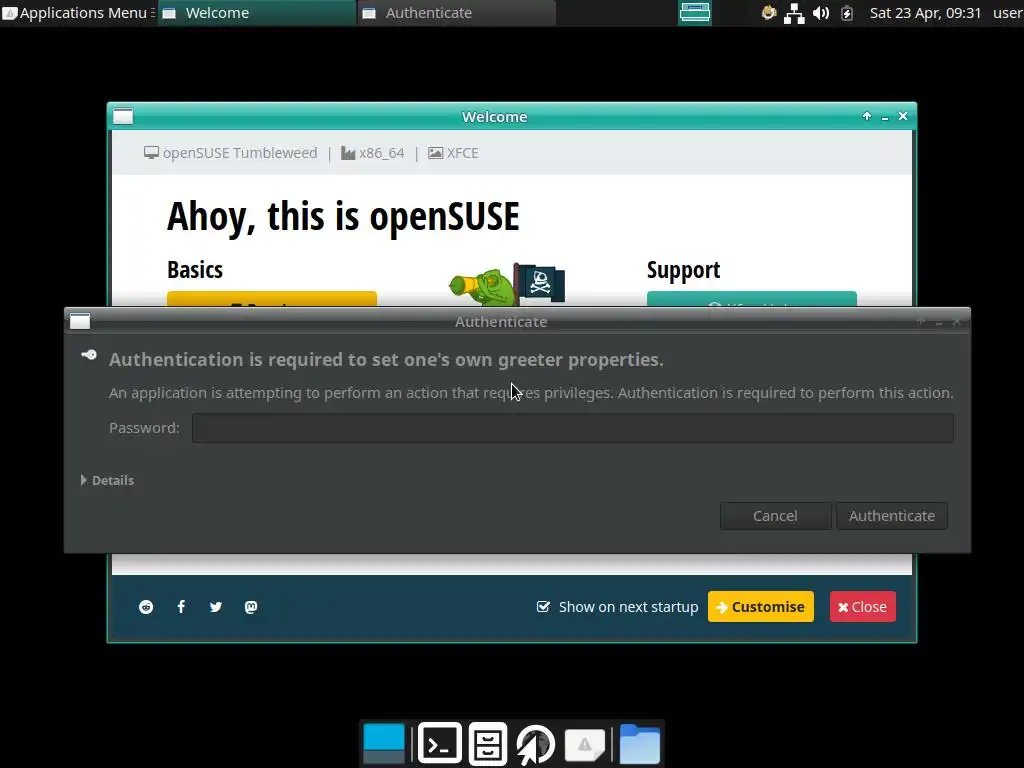
Task: Open the Twitter social icon
Action: click(x=216, y=607)
